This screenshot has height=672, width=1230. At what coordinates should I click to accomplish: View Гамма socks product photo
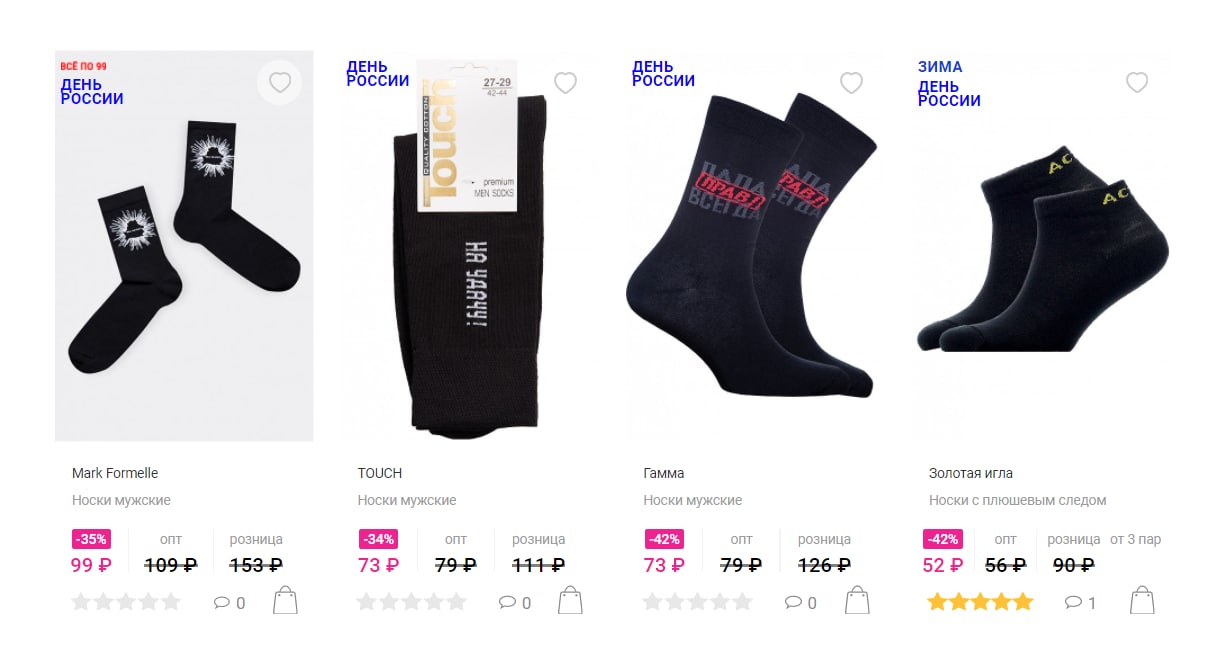[756, 246]
